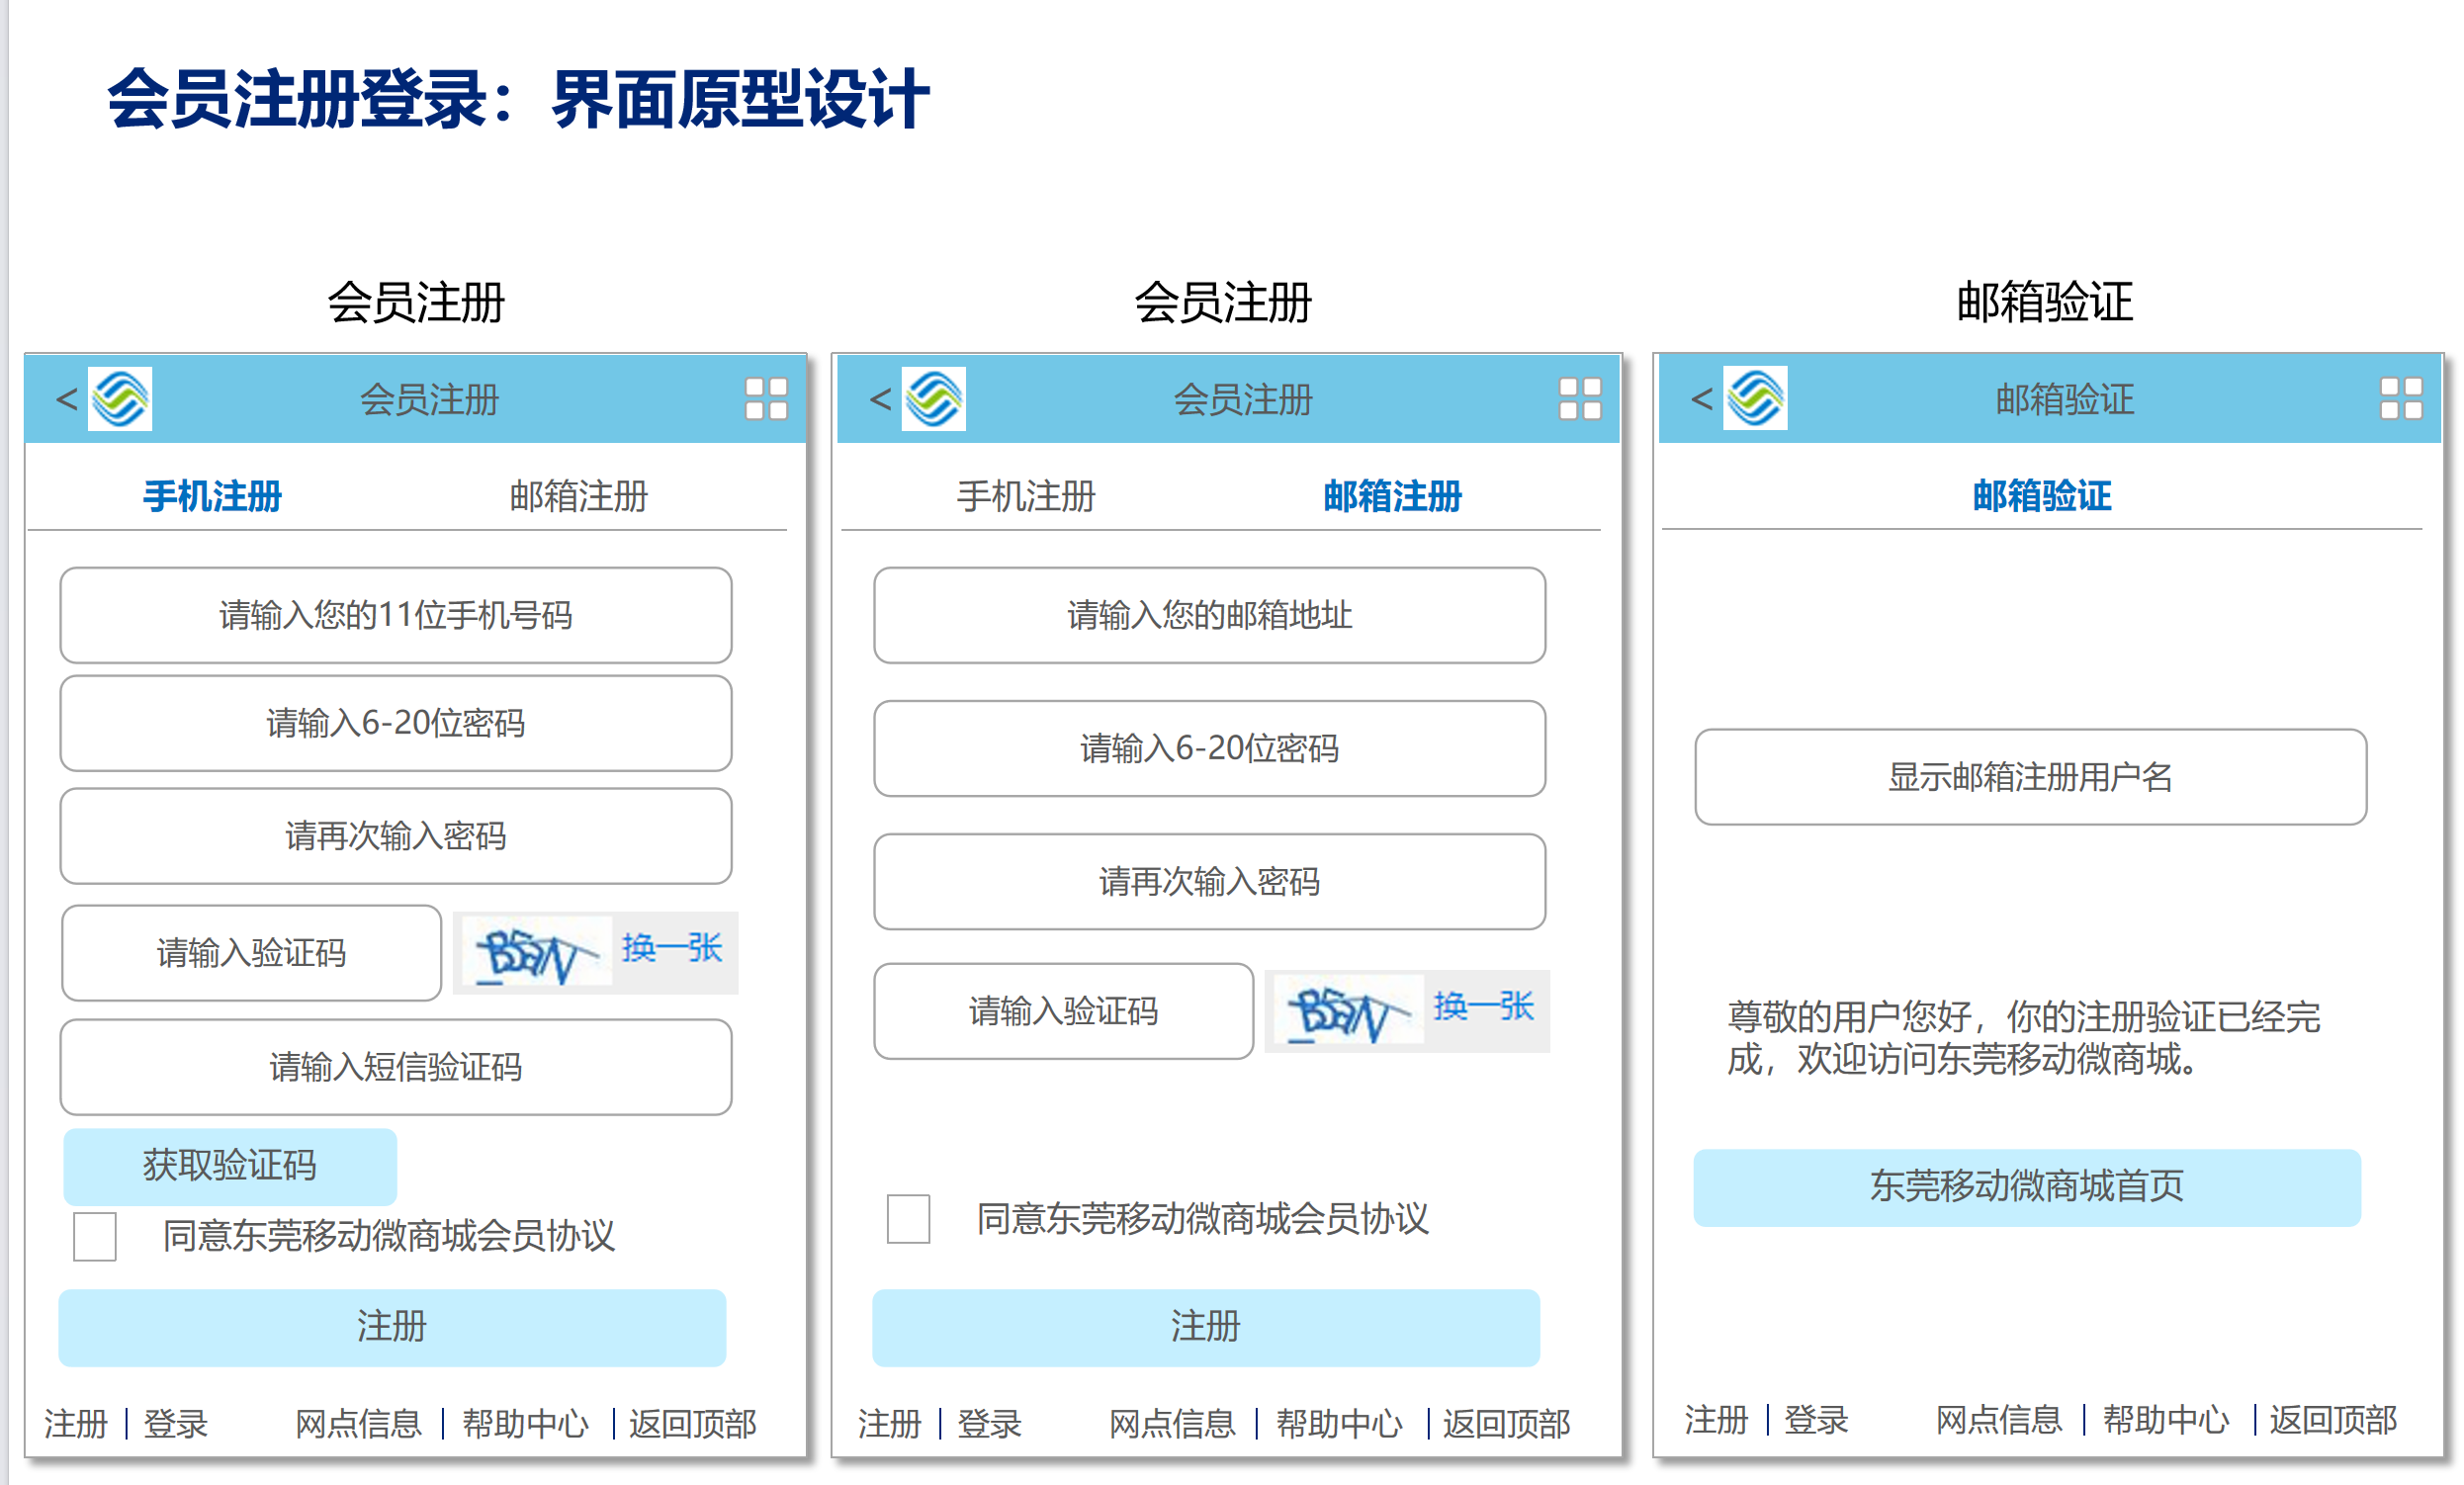Click 请再次输入密码 field in email registration
Screen dimensions: 2464x1485
1210,881
